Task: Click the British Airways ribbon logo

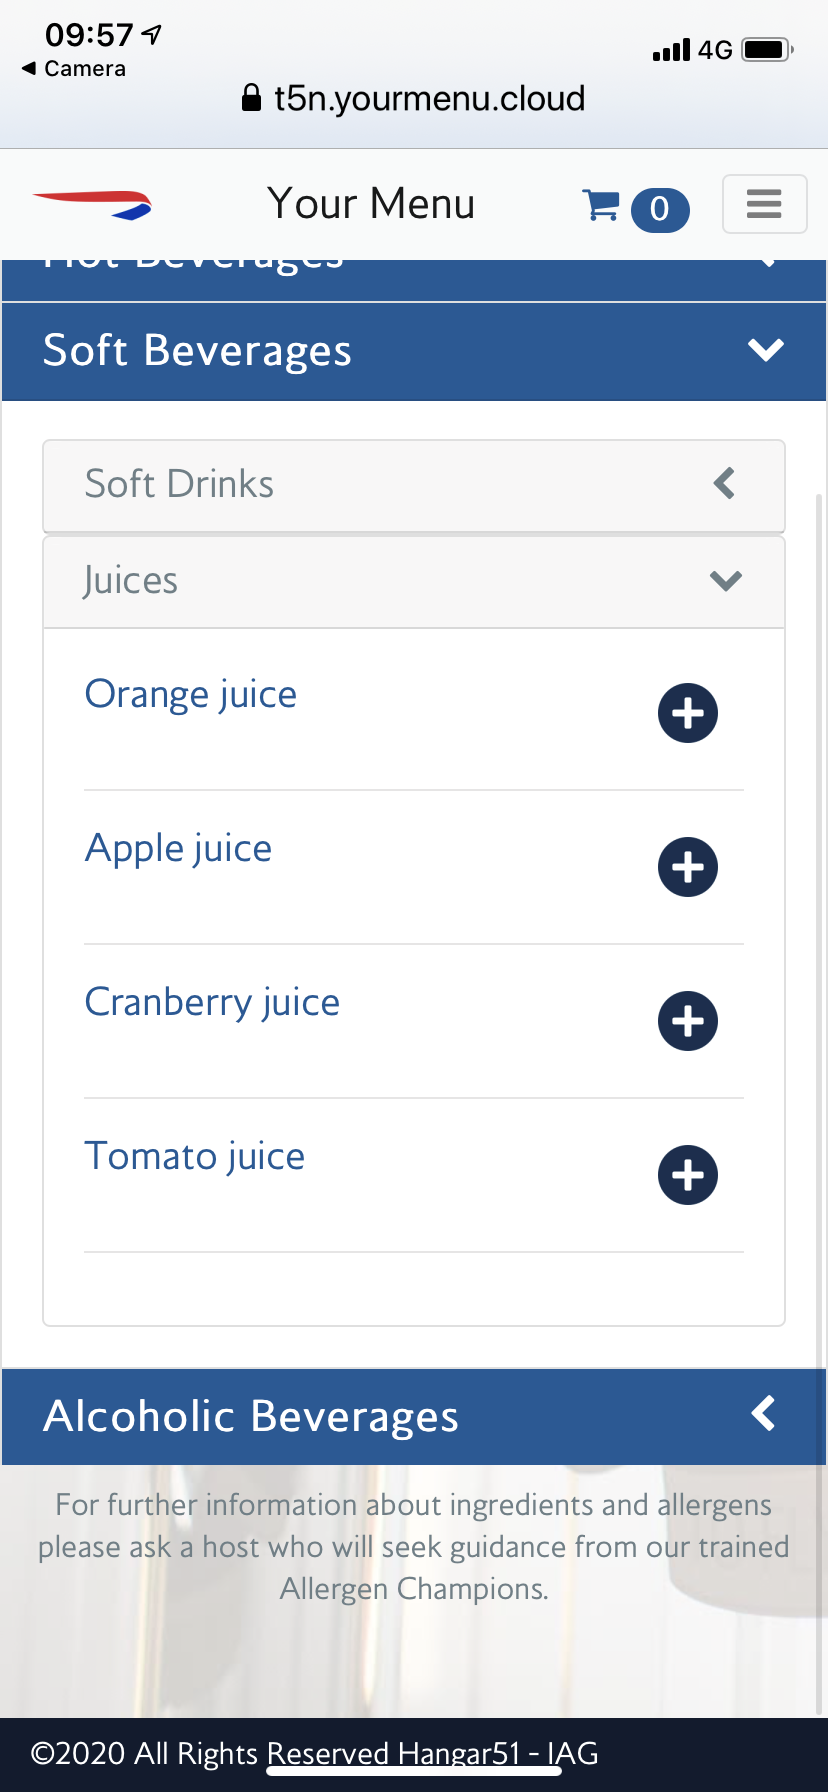Action: 93,204
